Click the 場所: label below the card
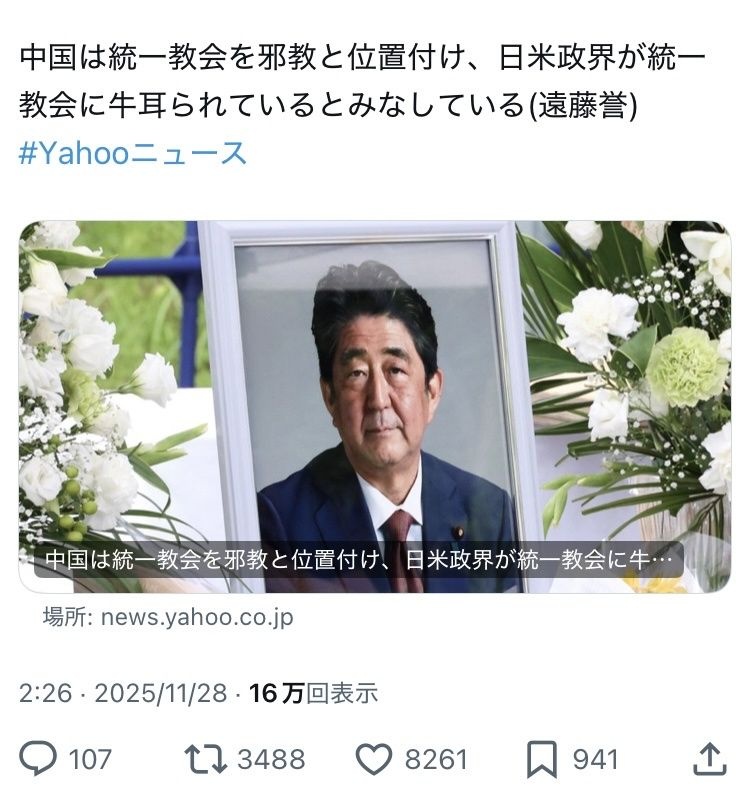750x800 pixels. coord(67,617)
